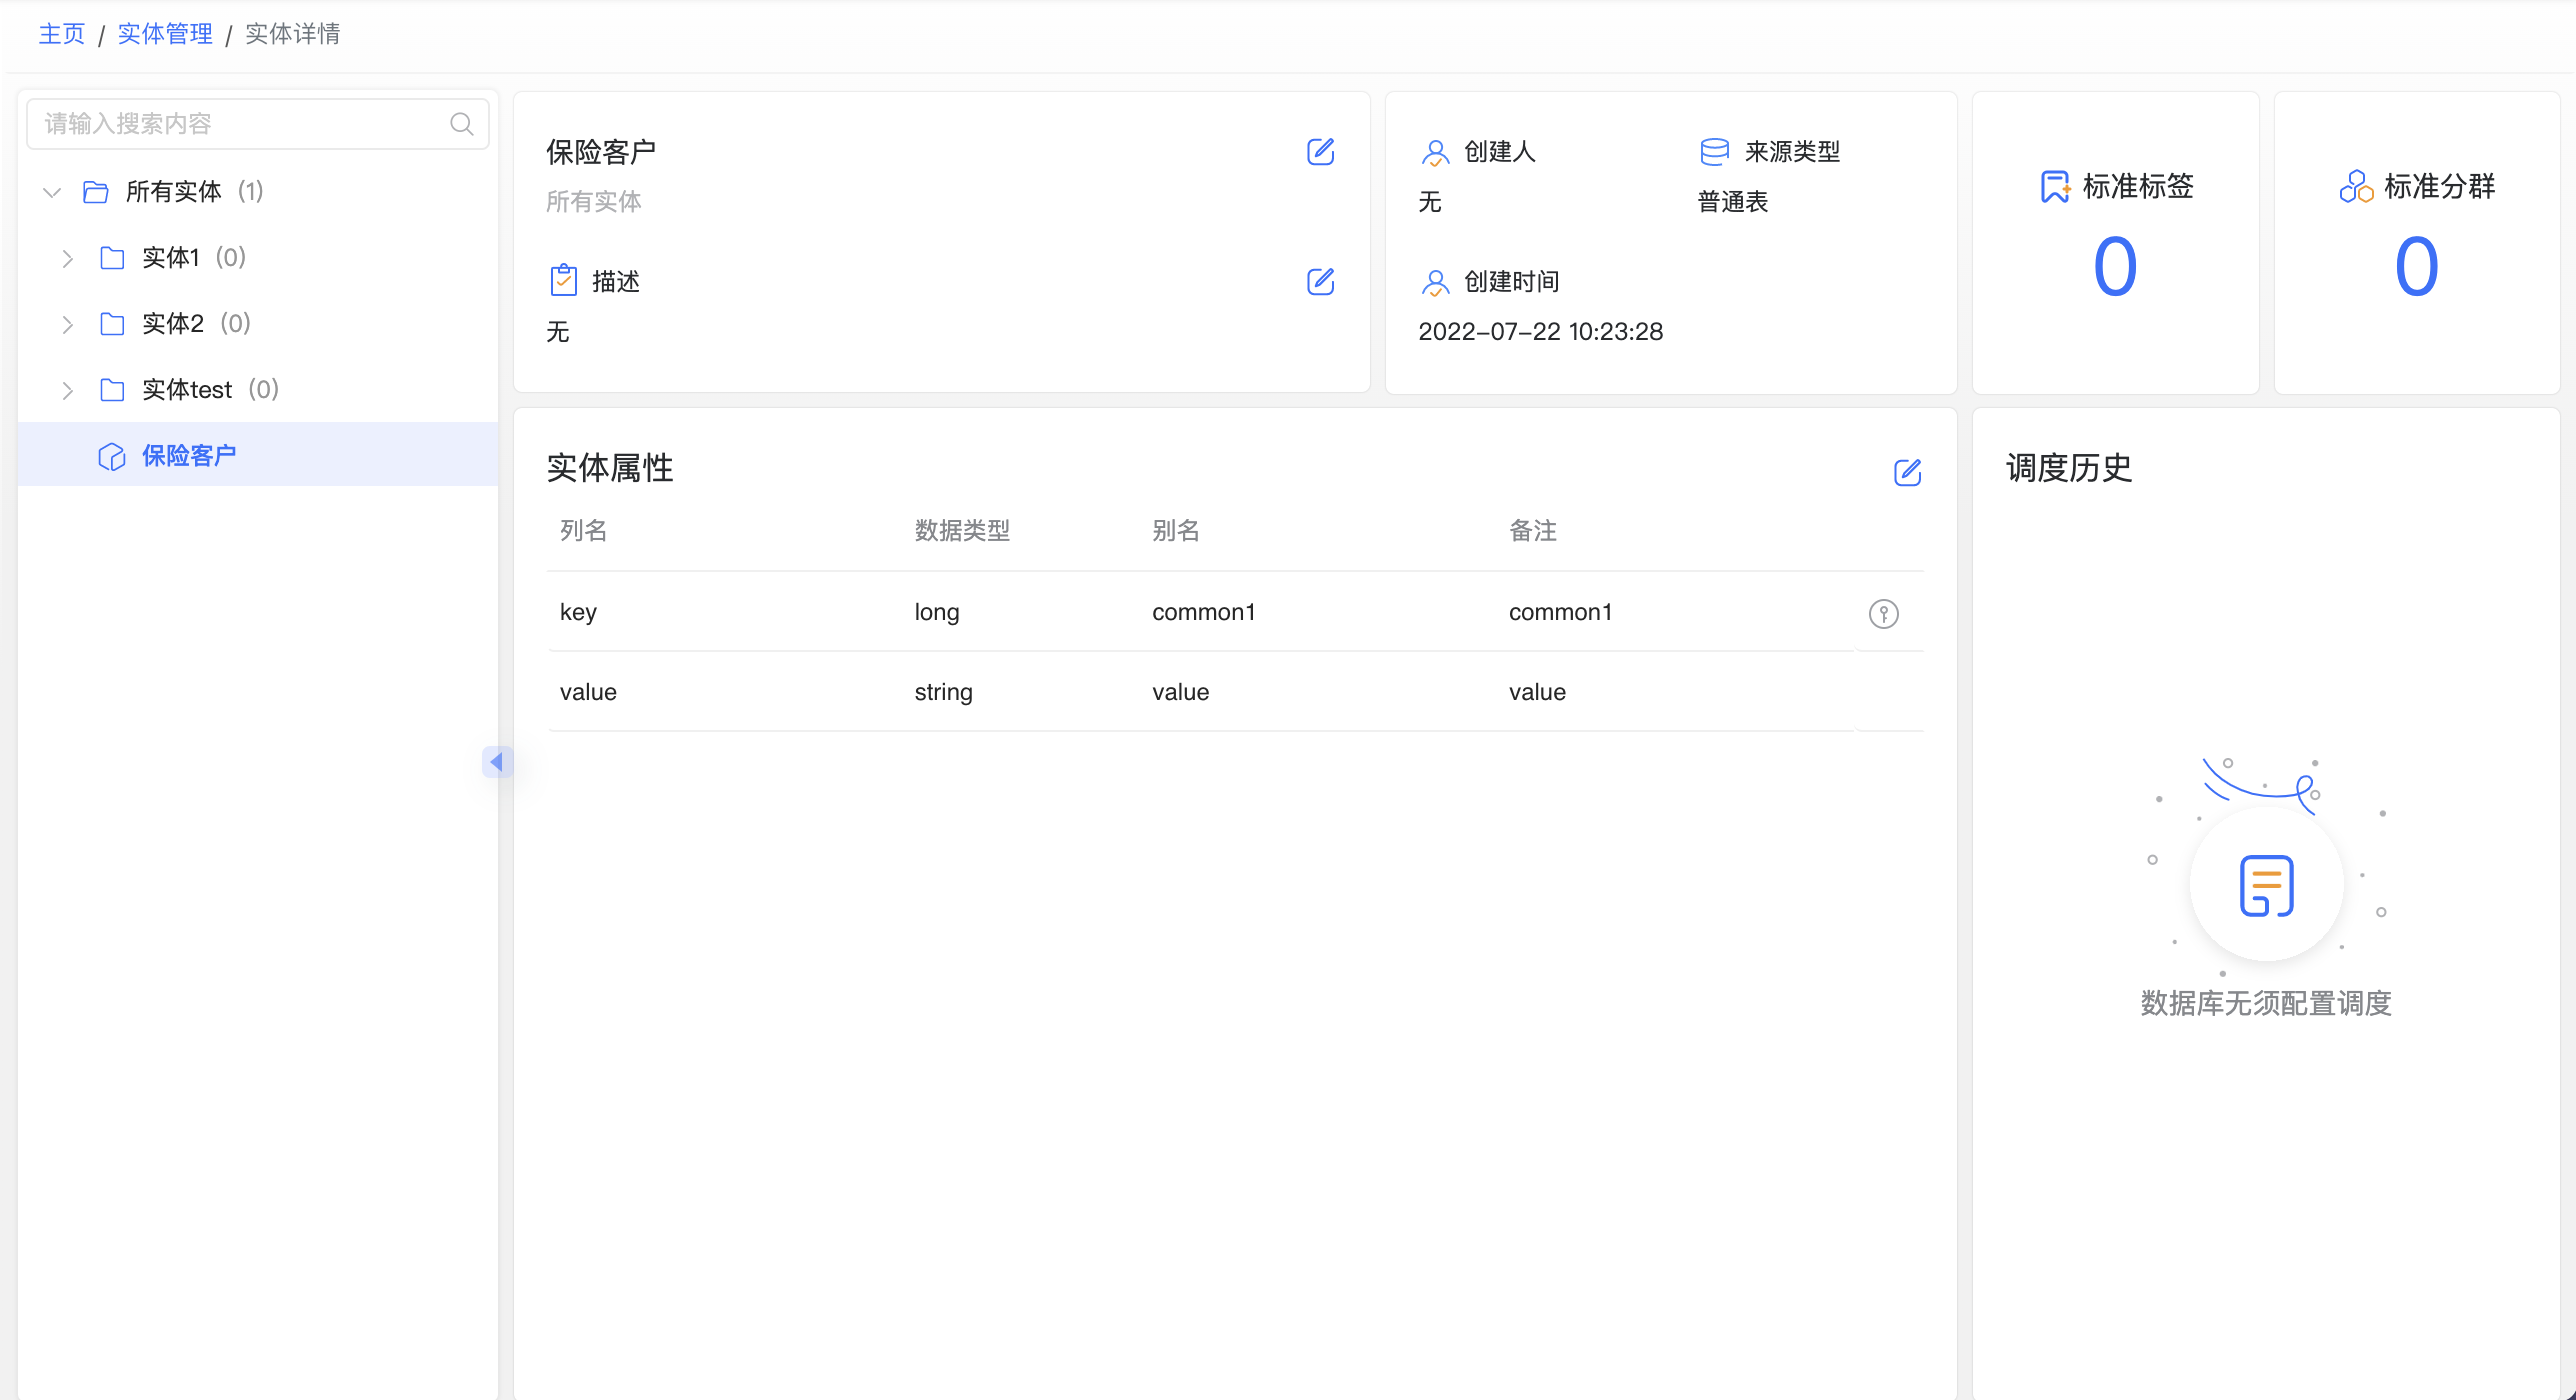Edit the 保险客户 entity name
2576x1400 pixels.
coord(1320,152)
